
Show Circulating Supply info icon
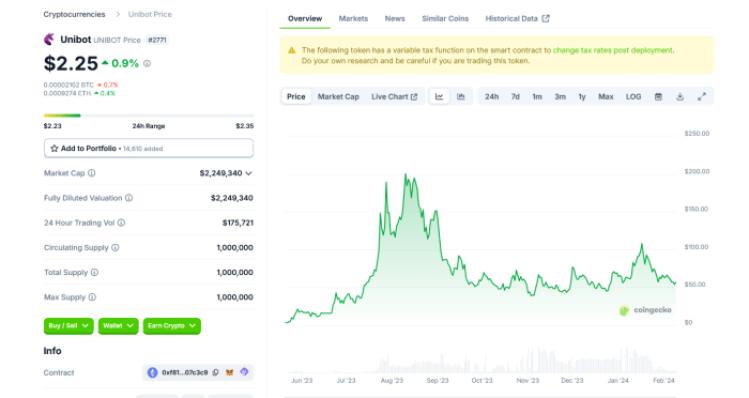[x=116, y=247]
